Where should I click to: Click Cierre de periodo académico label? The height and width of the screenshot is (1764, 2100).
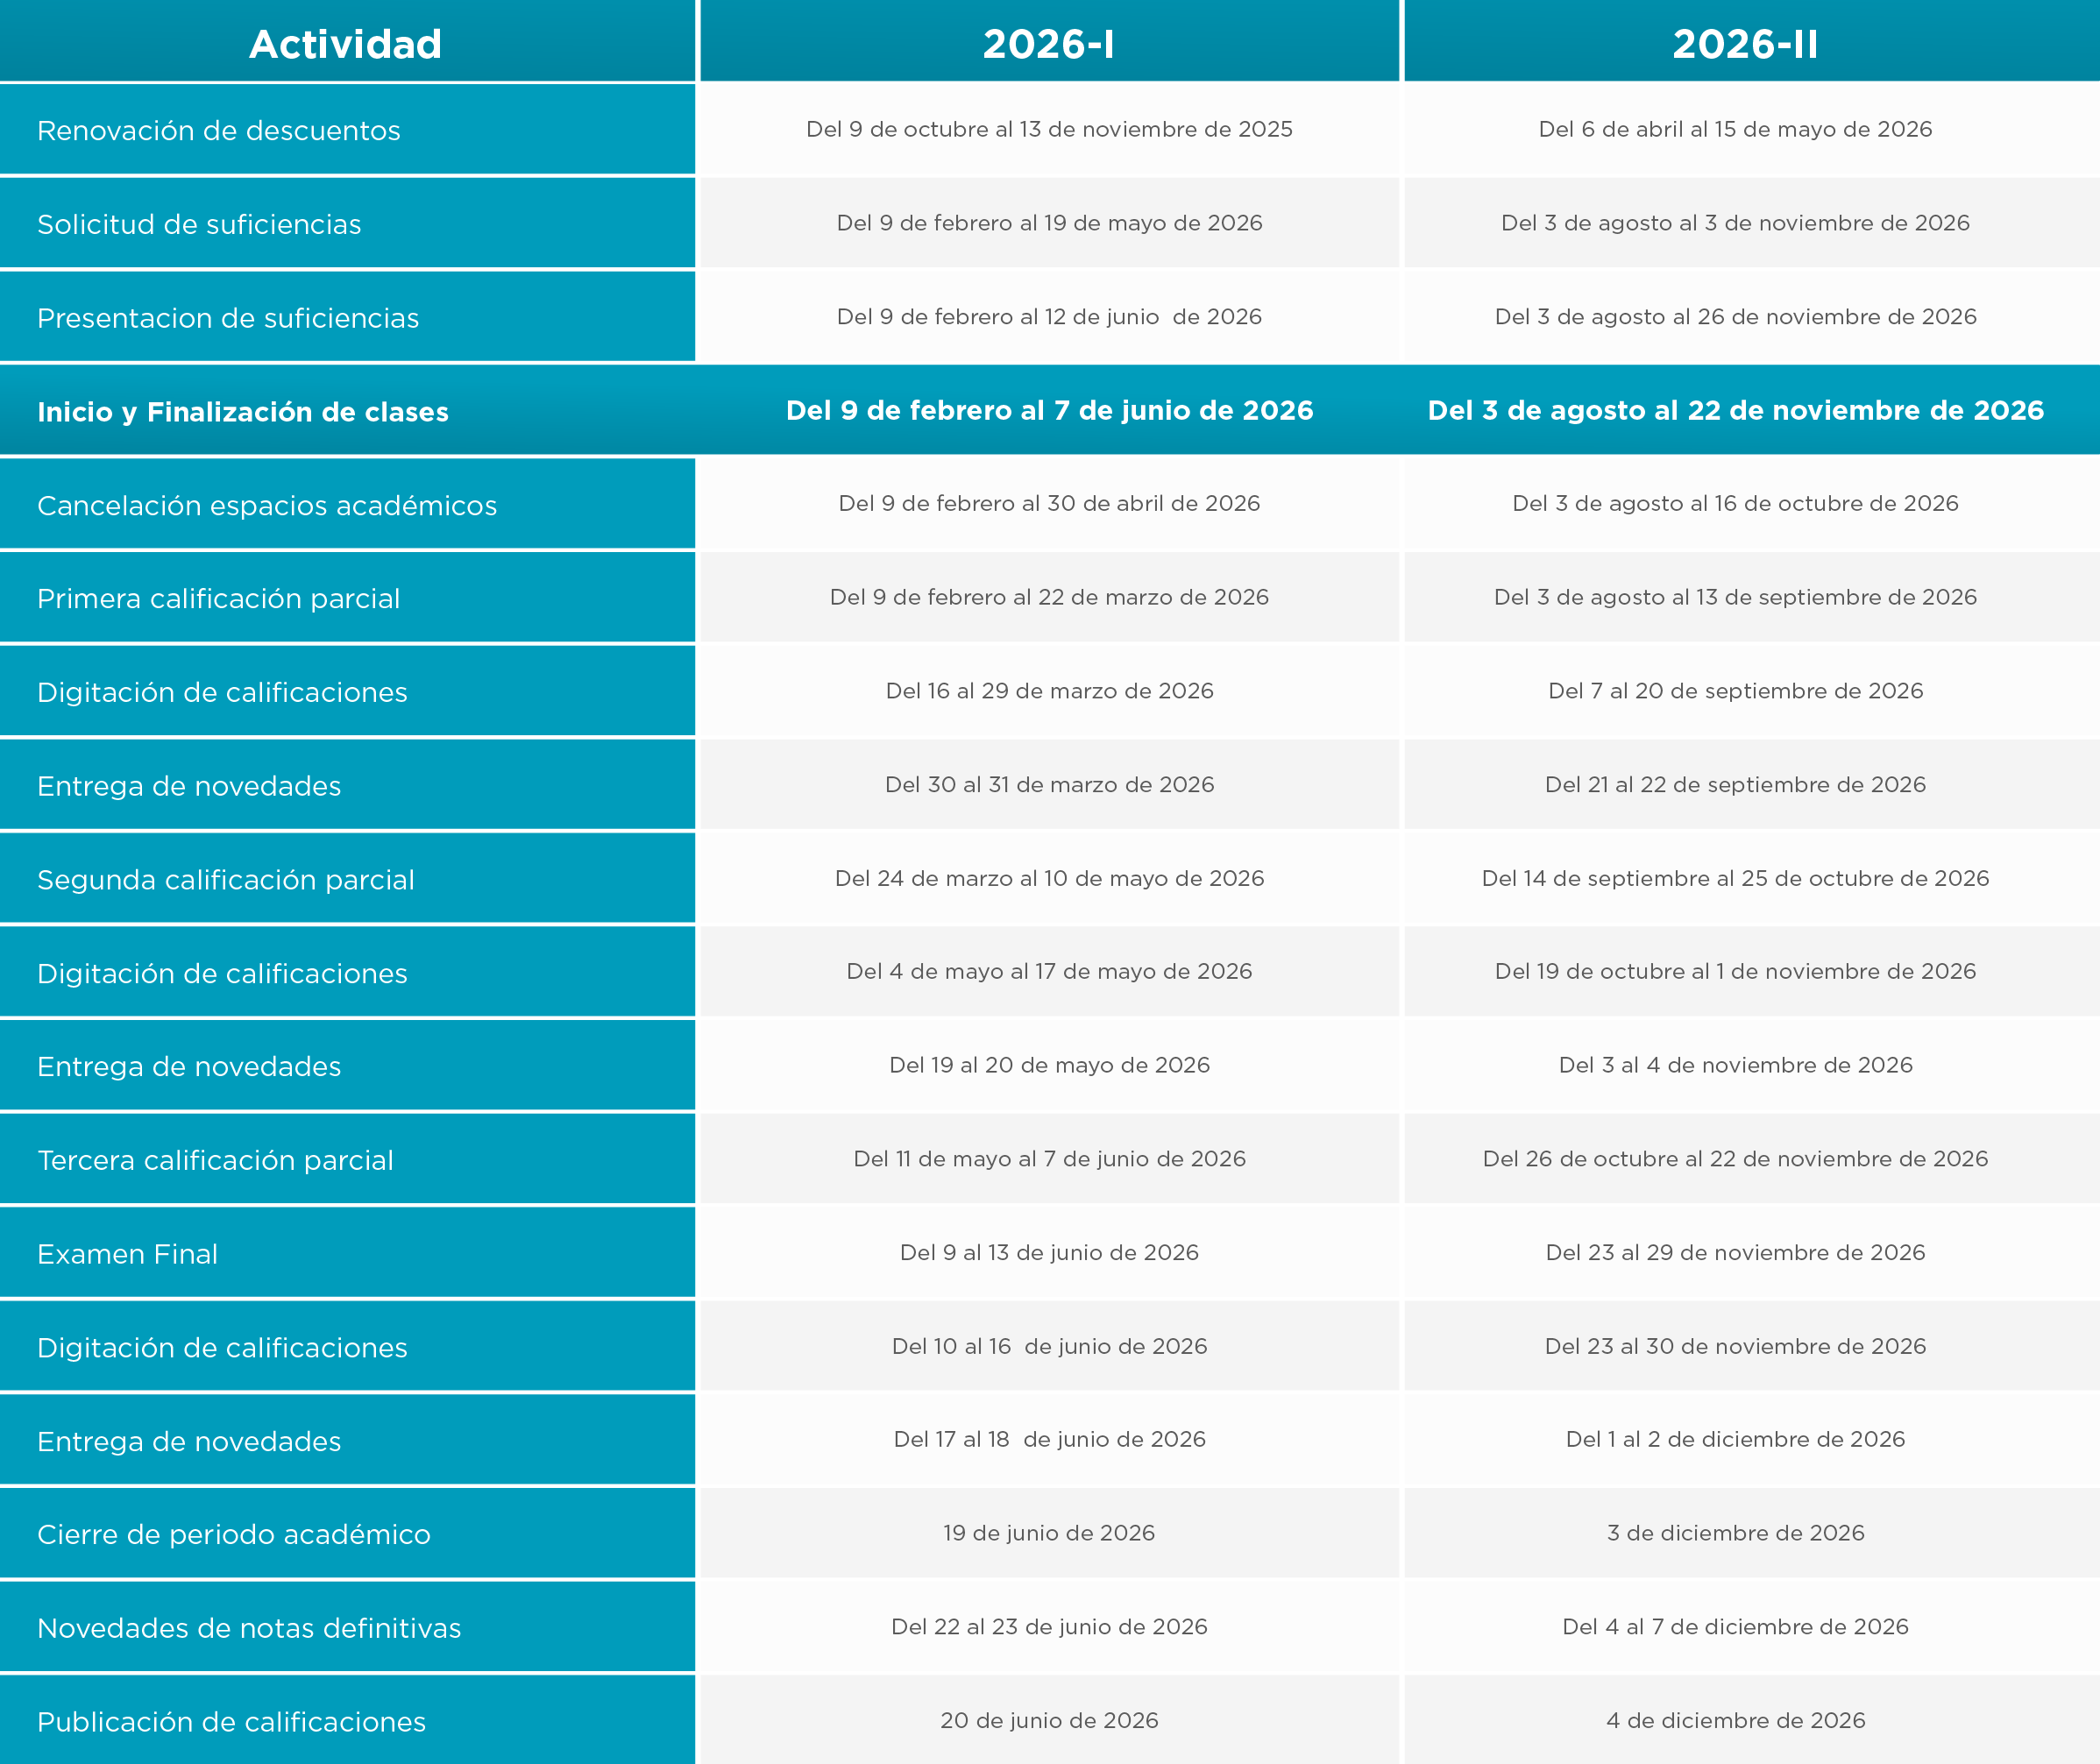[x=234, y=1534]
